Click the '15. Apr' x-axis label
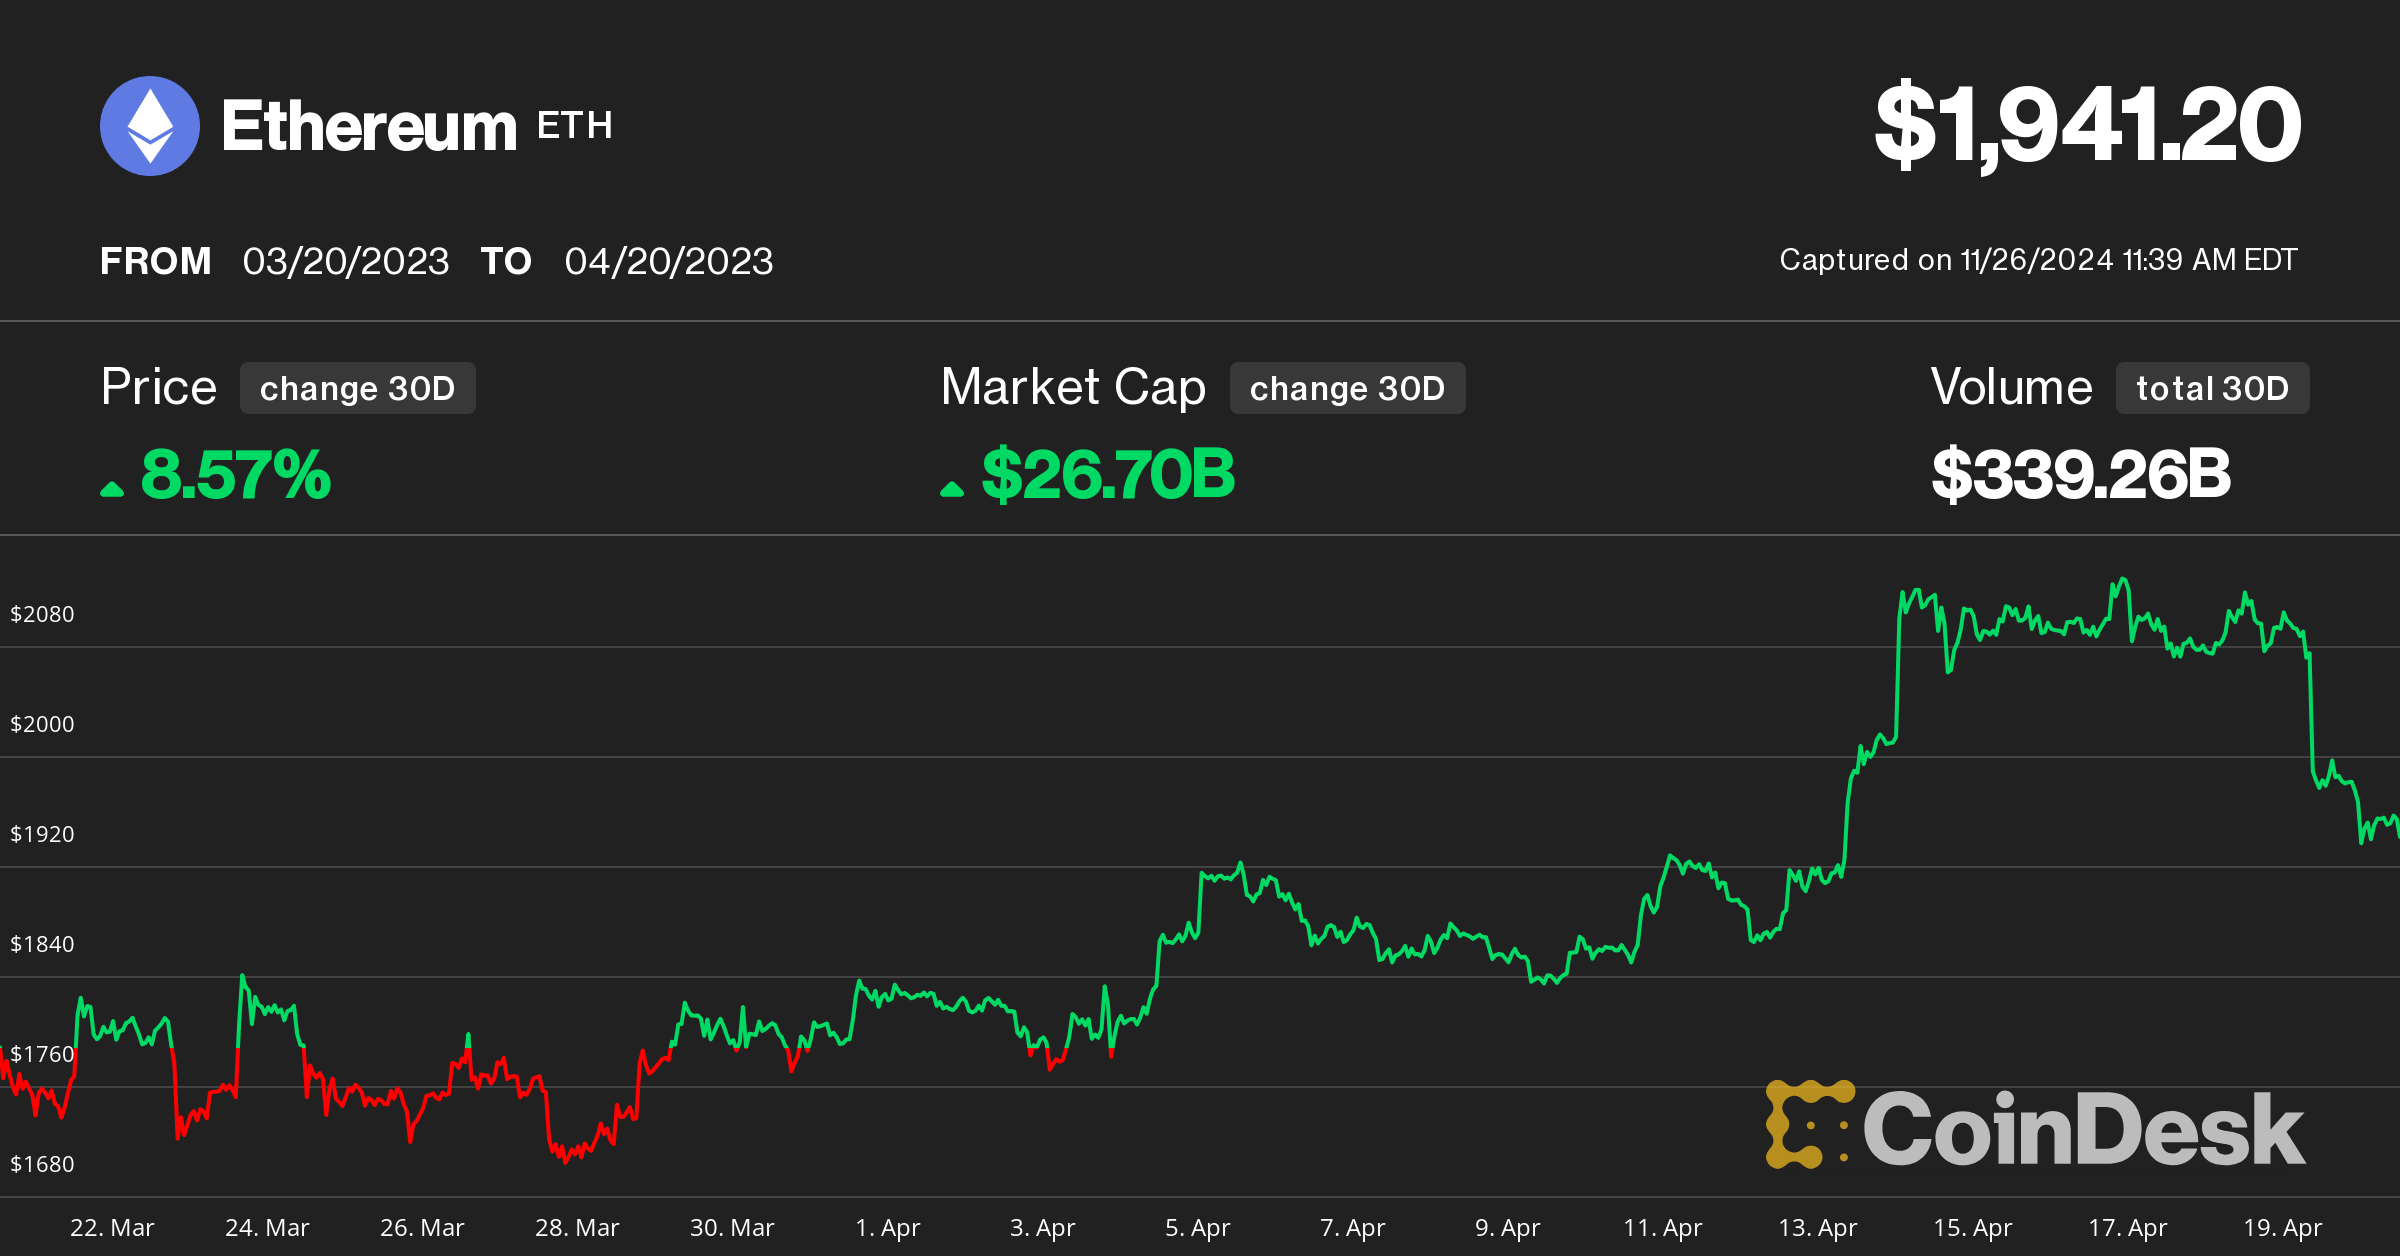2400x1256 pixels. click(1972, 1227)
